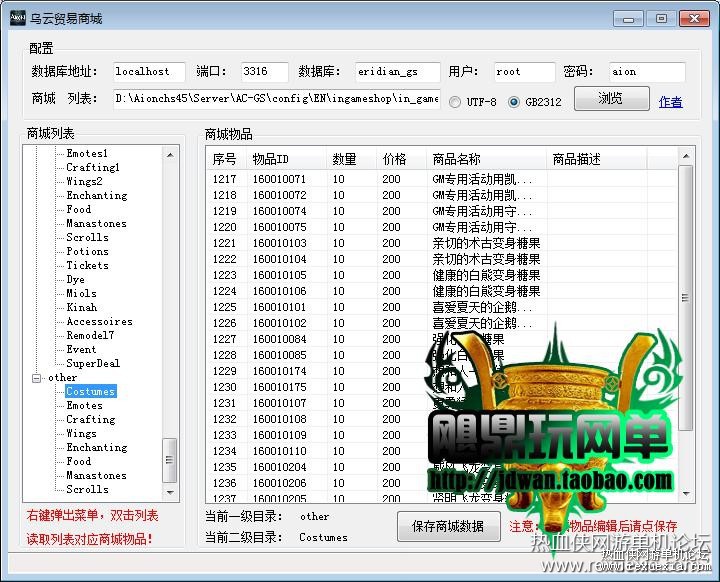This screenshot has height=582, width=720.
Task: Select Costumes under other category
Action: click(90, 391)
